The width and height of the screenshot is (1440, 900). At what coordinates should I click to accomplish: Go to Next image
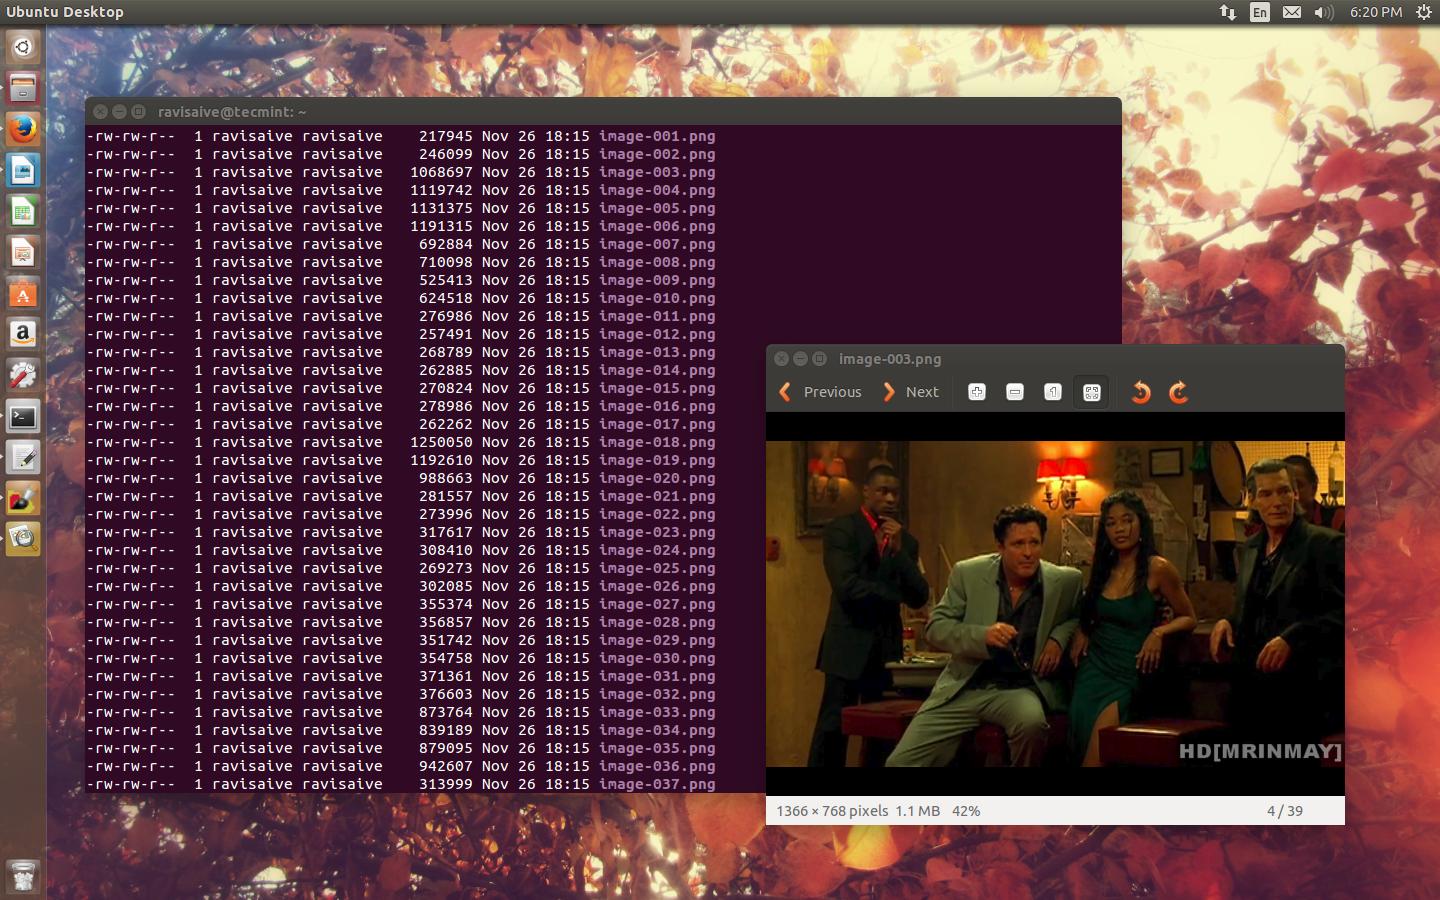(x=910, y=392)
